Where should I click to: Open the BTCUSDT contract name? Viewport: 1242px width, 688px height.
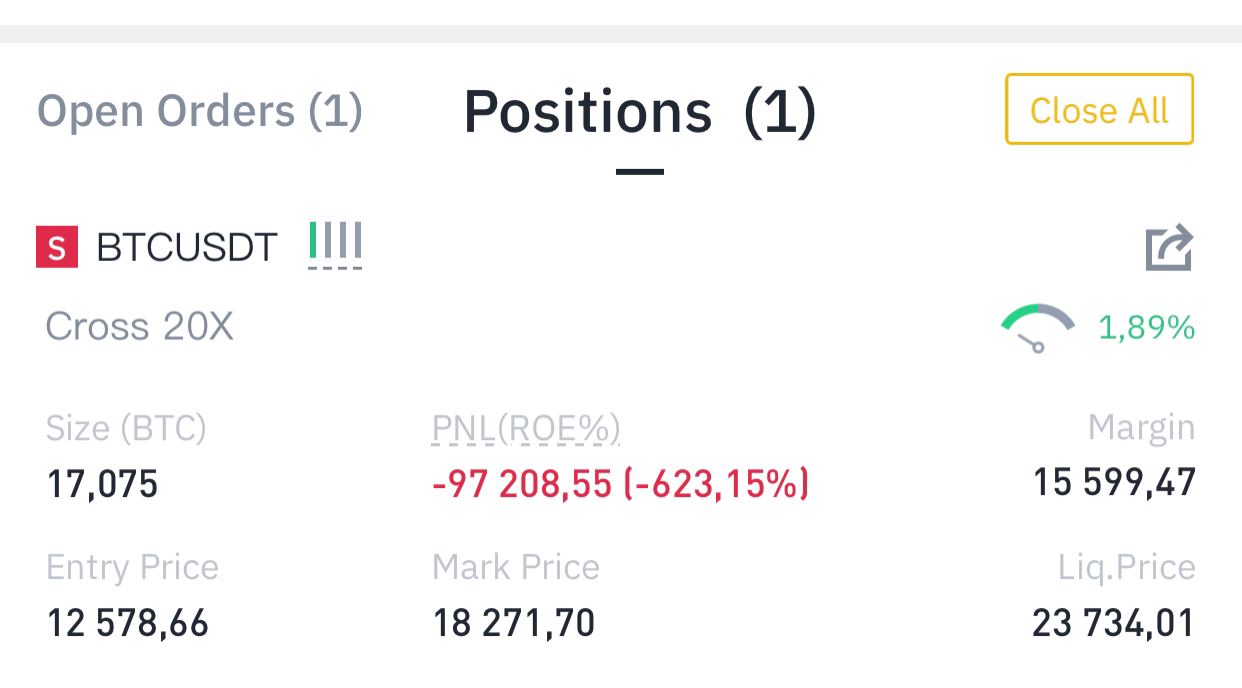(186, 247)
